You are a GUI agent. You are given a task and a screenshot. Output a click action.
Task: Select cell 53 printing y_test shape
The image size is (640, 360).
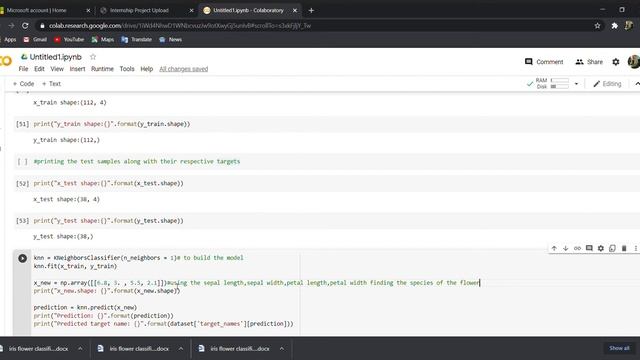click(327, 221)
